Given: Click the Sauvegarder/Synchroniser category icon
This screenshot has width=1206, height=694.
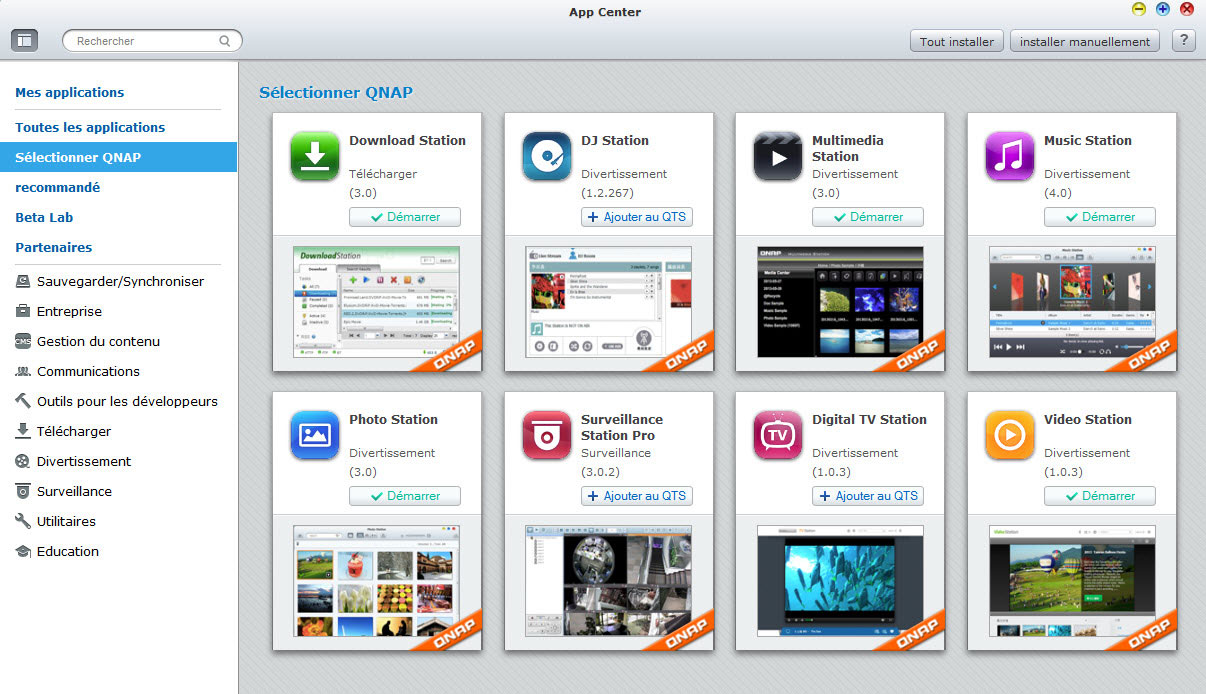Looking at the screenshot, I should point(23,282).
